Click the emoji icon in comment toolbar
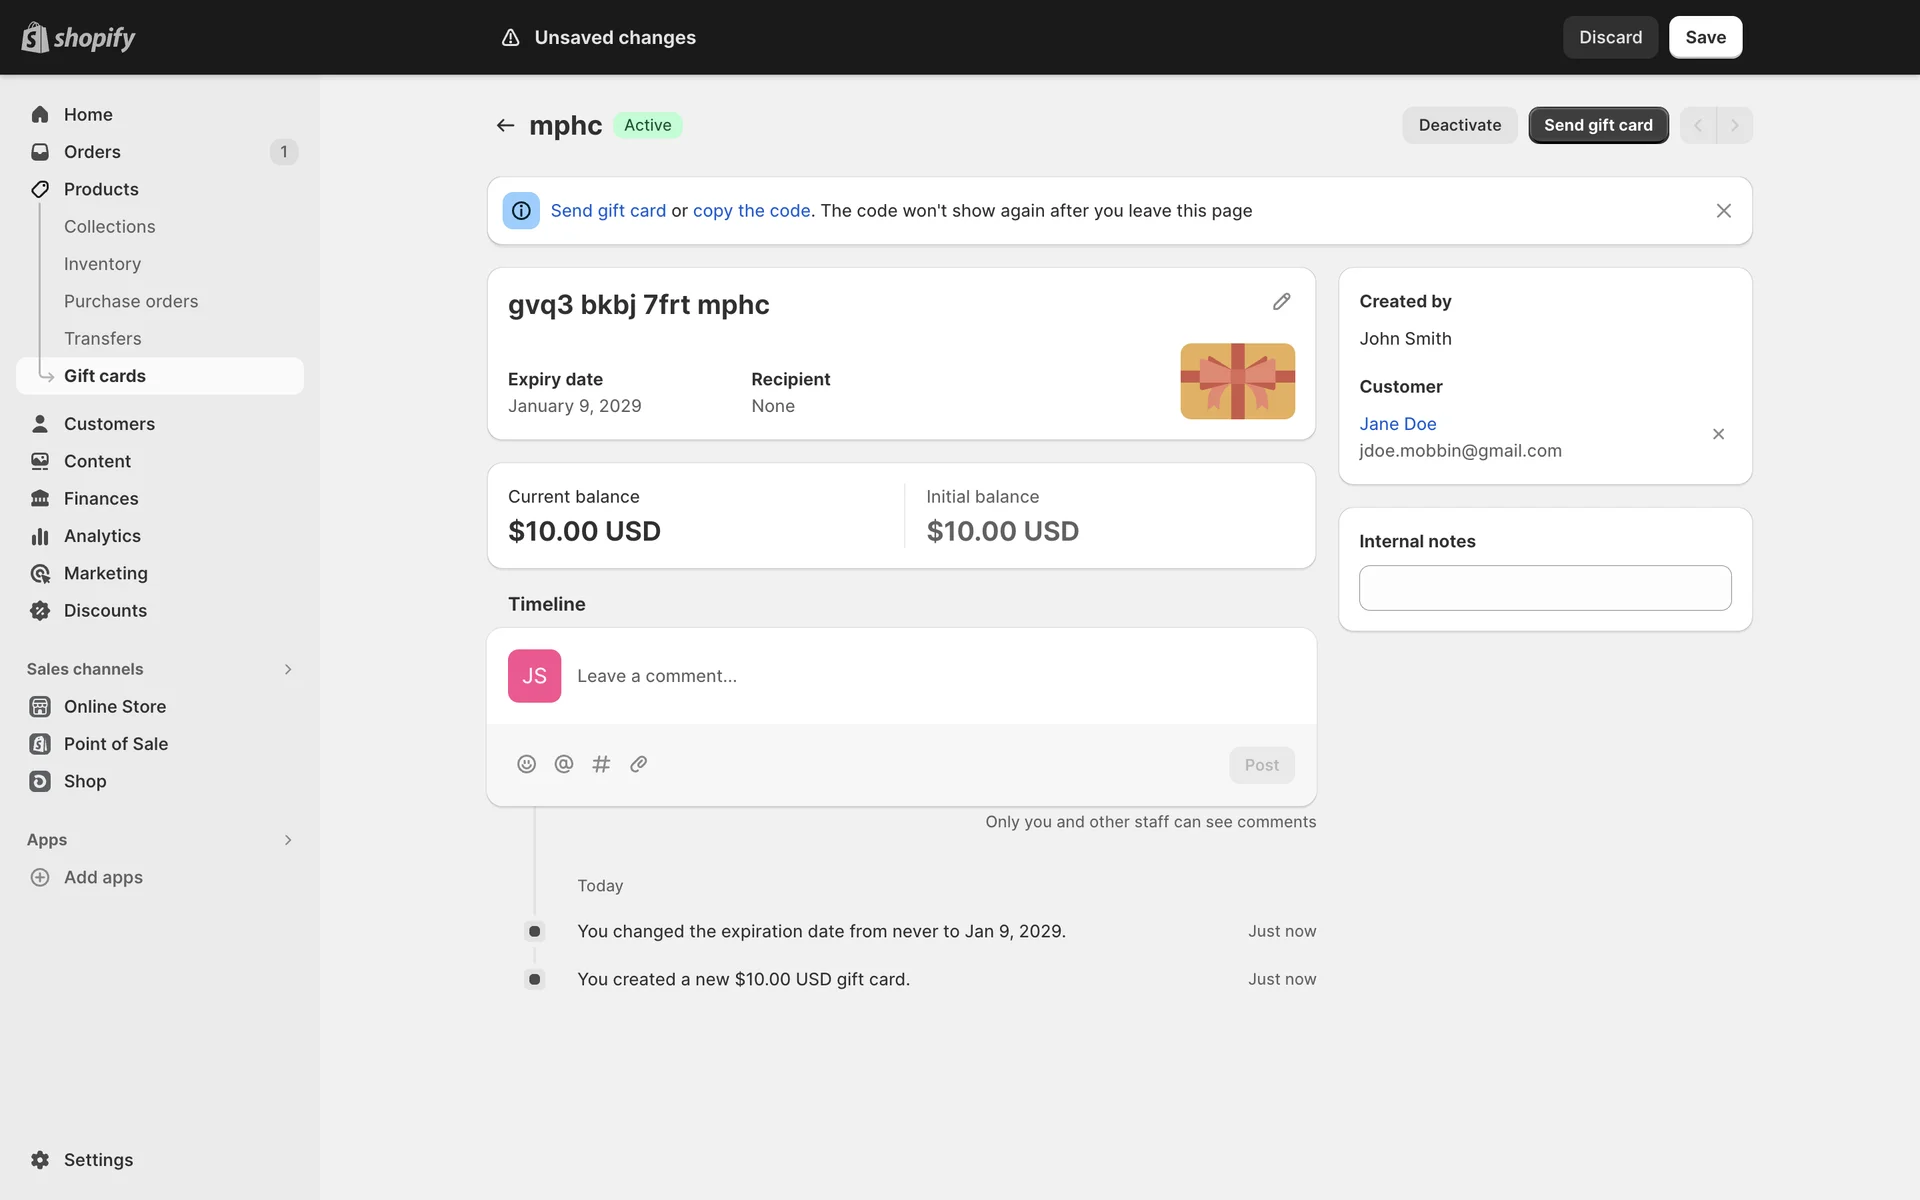Image resolution: width=1920 pixels, height=1200 pixels. [x=526, y=764]
